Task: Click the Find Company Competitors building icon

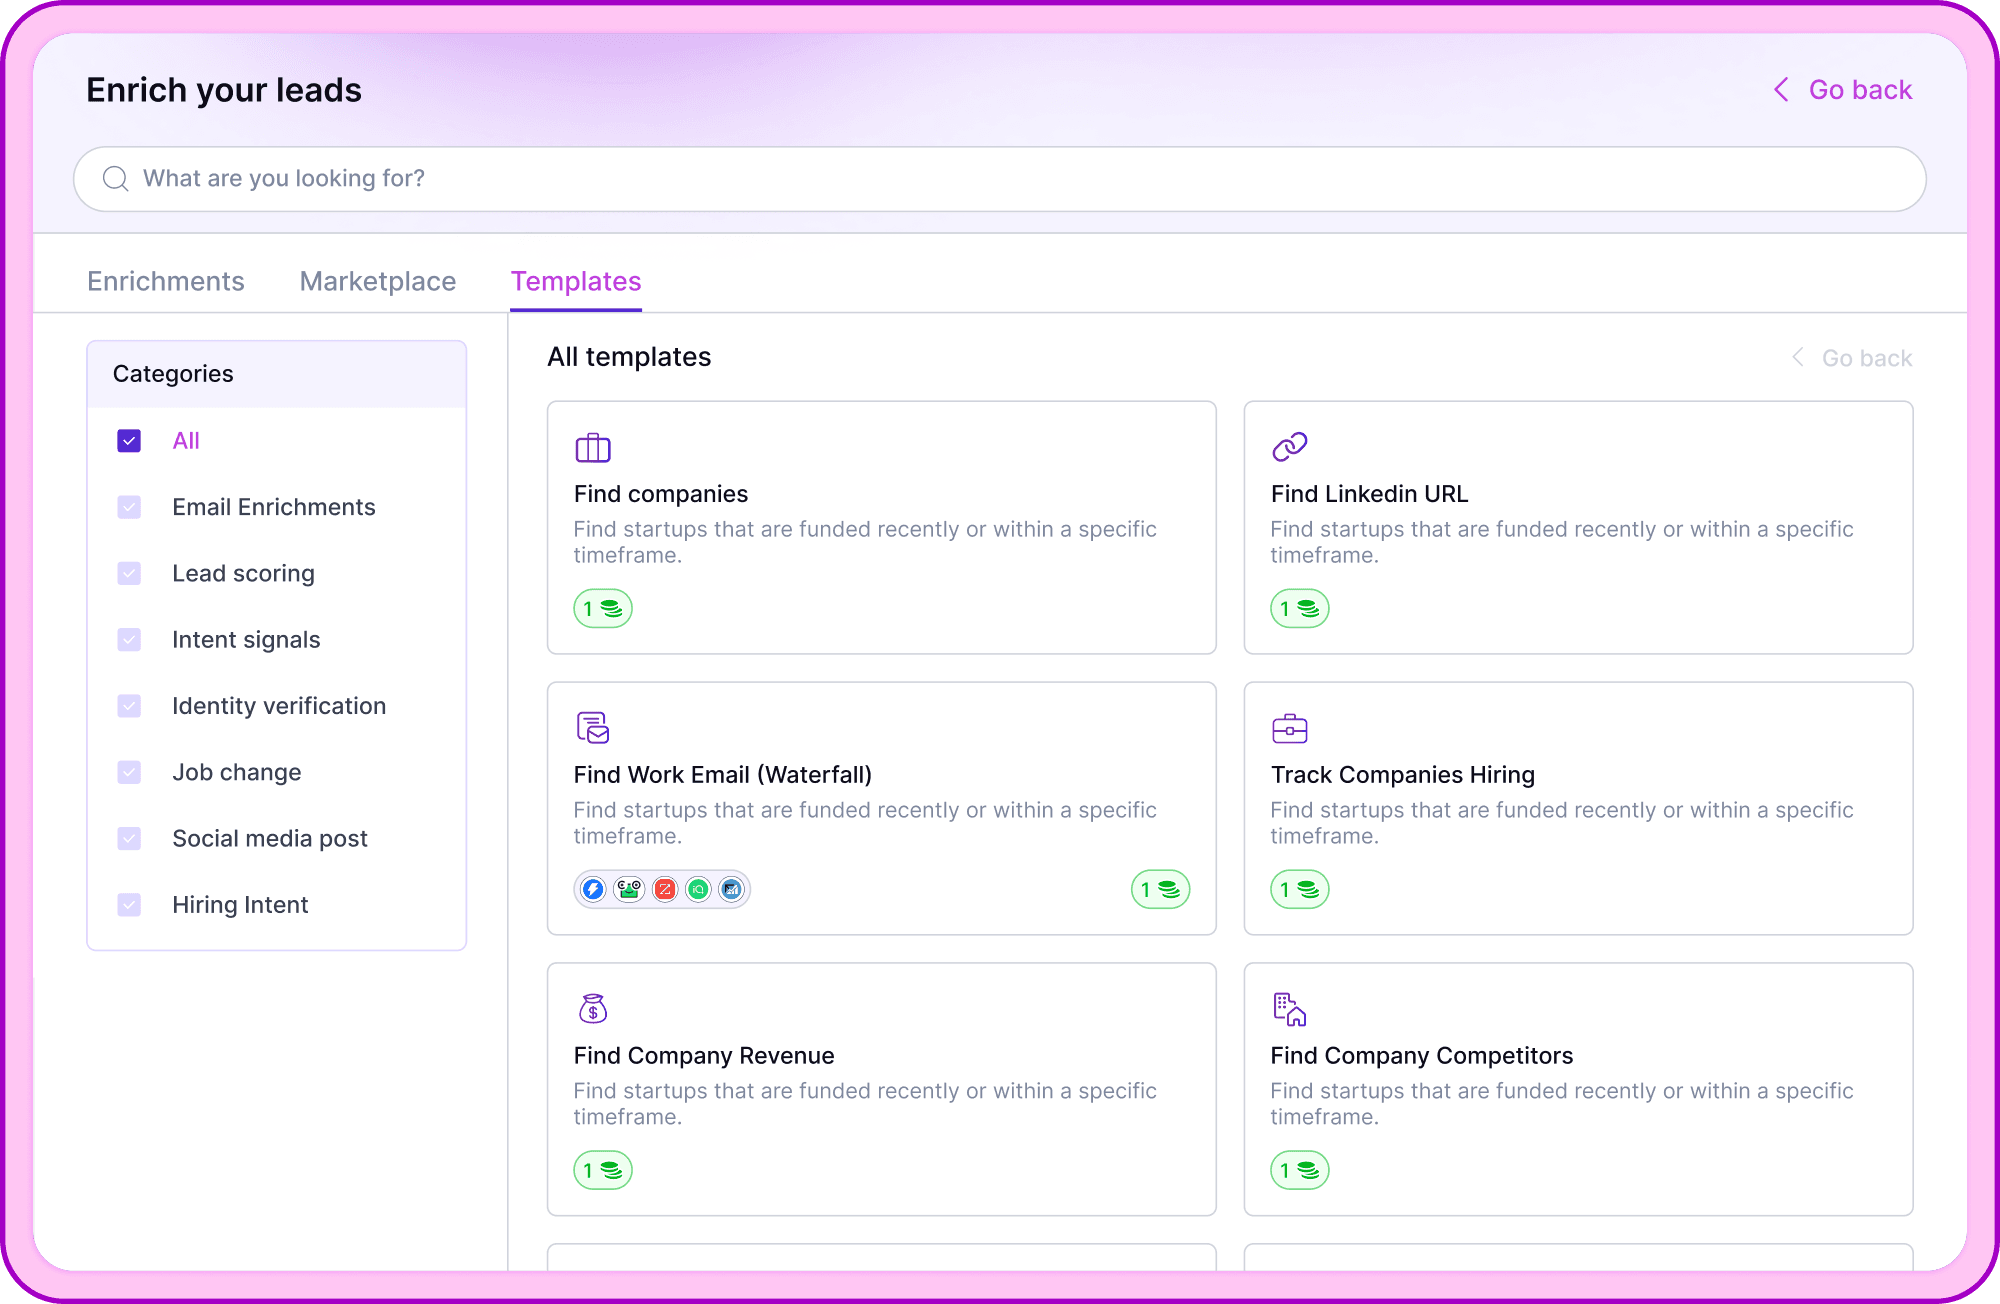Action: pos(1290,1009)
